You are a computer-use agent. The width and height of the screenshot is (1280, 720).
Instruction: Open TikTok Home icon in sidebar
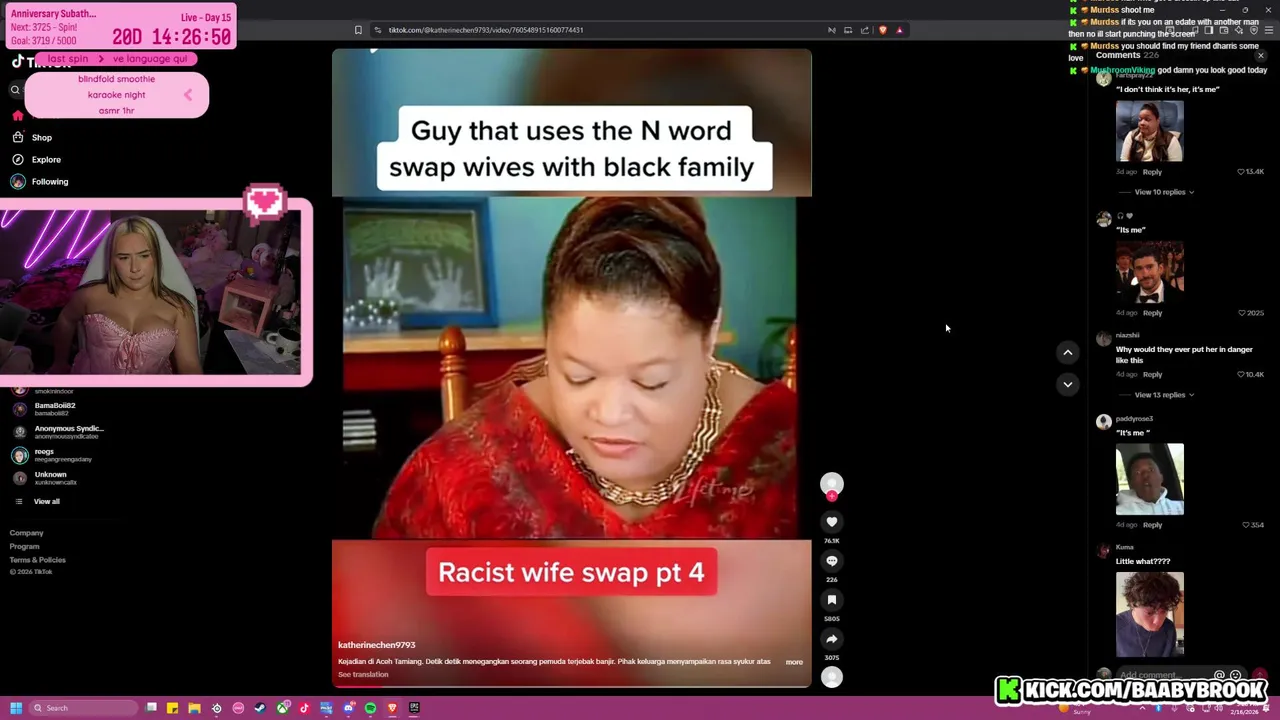(17, 115)
